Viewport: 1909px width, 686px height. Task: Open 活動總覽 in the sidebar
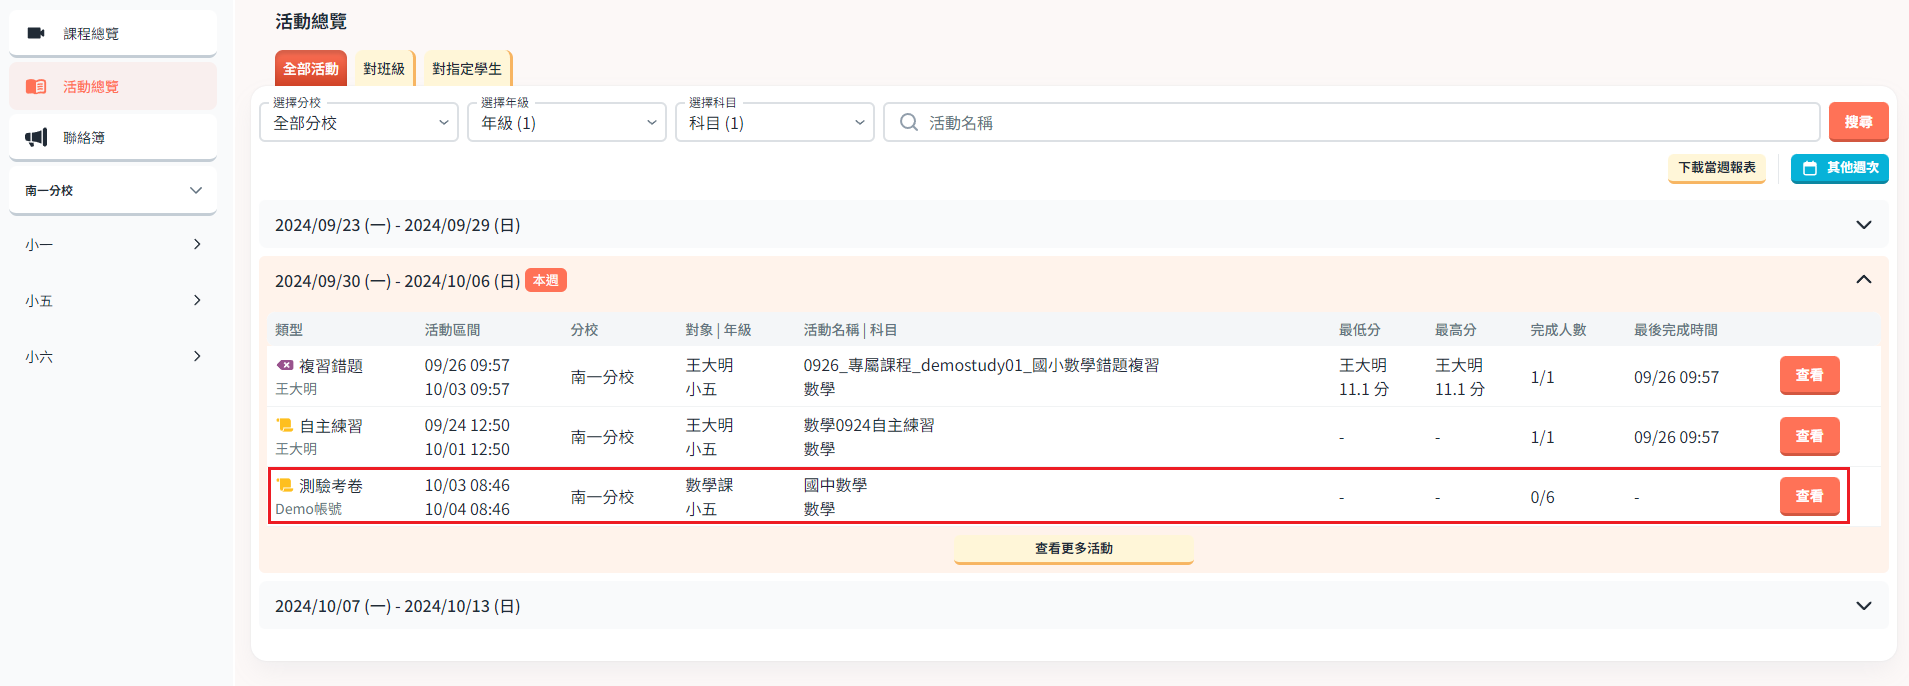click(x=113, y=87)
